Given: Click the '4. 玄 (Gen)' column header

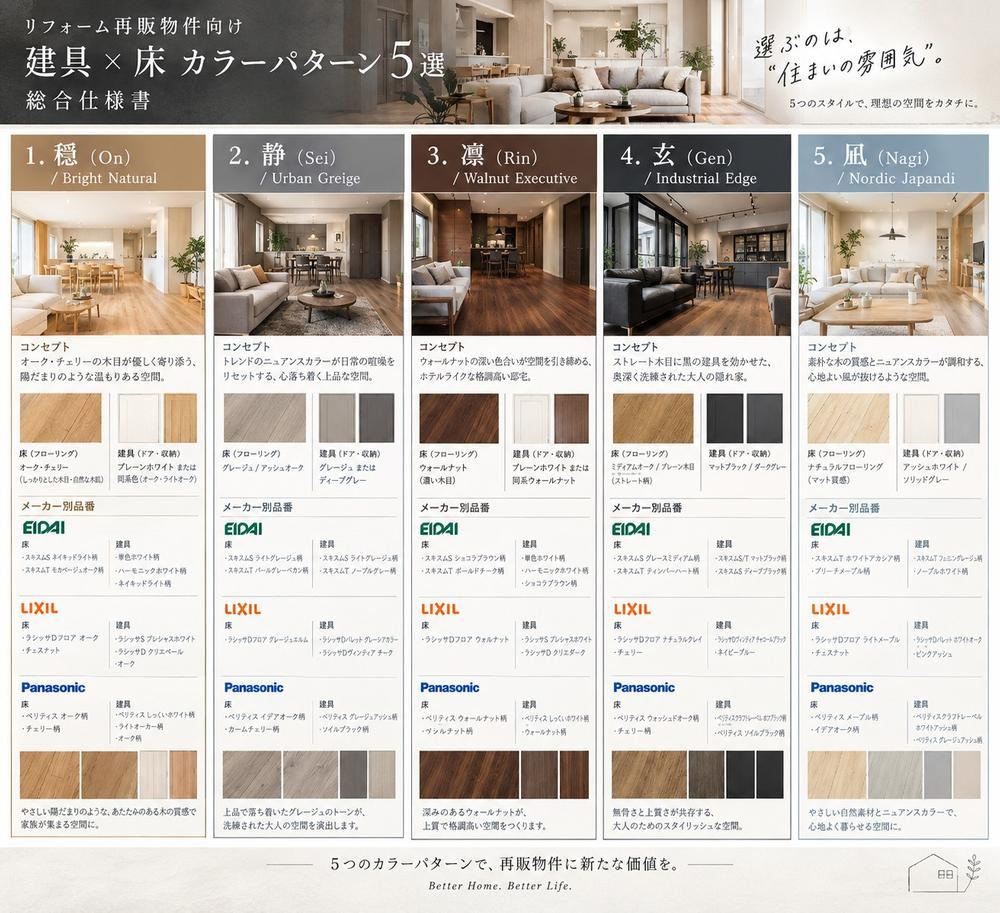Looking at the screenshot, I should tap(697, 163).
